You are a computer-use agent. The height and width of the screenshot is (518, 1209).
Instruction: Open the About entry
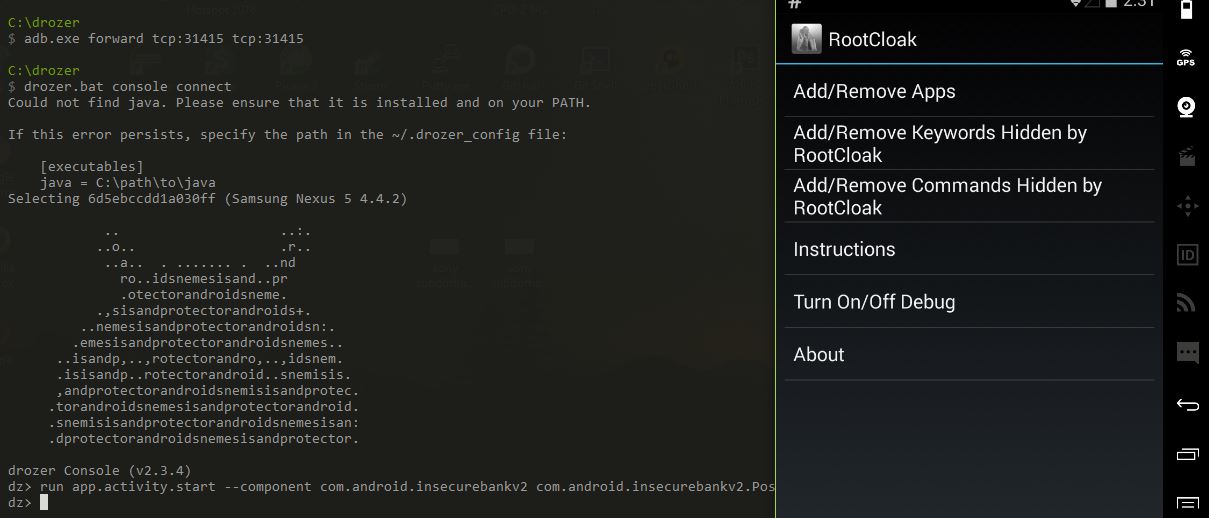[819, 355]
